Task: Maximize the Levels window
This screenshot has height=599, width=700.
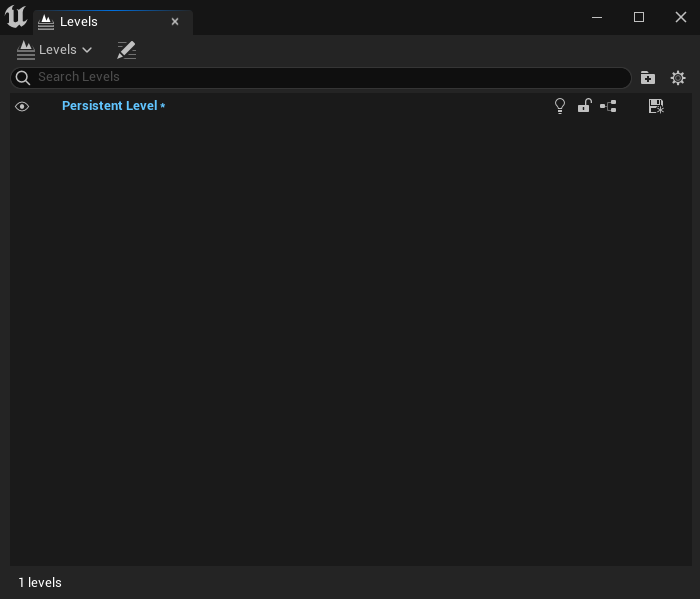Action: [x=639, y=17]
